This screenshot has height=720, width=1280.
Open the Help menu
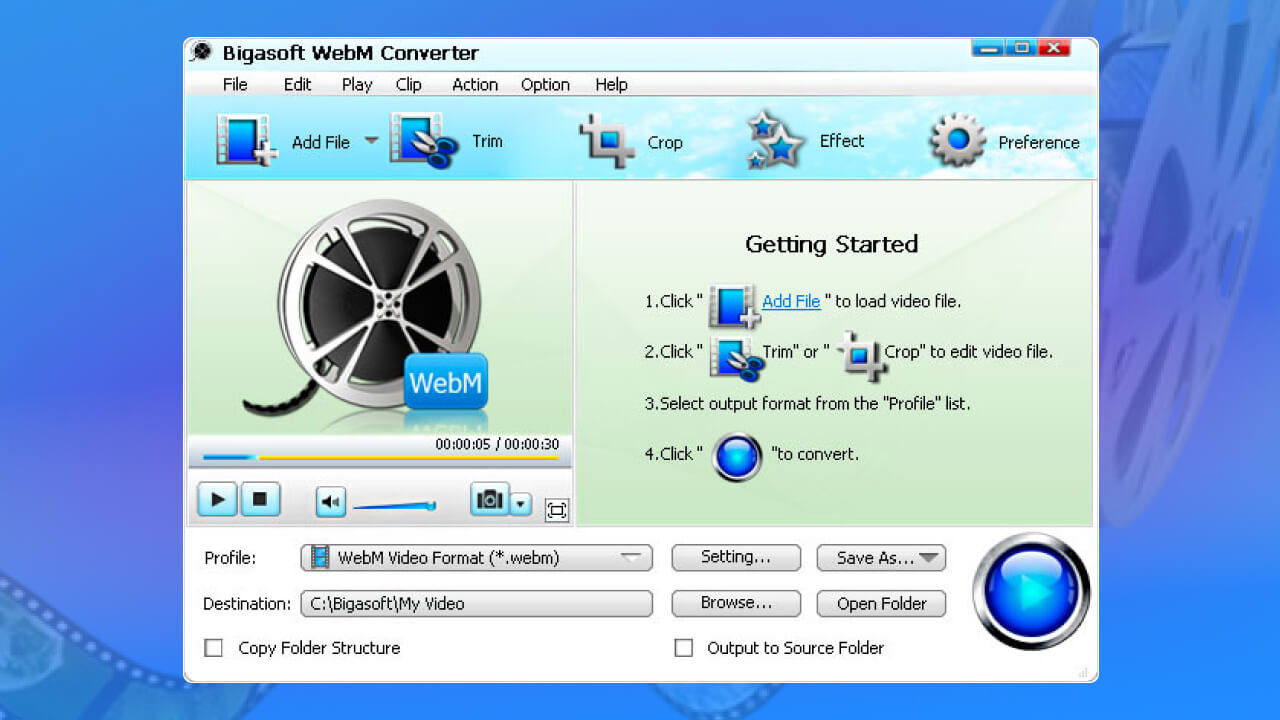tap(611, 85)
